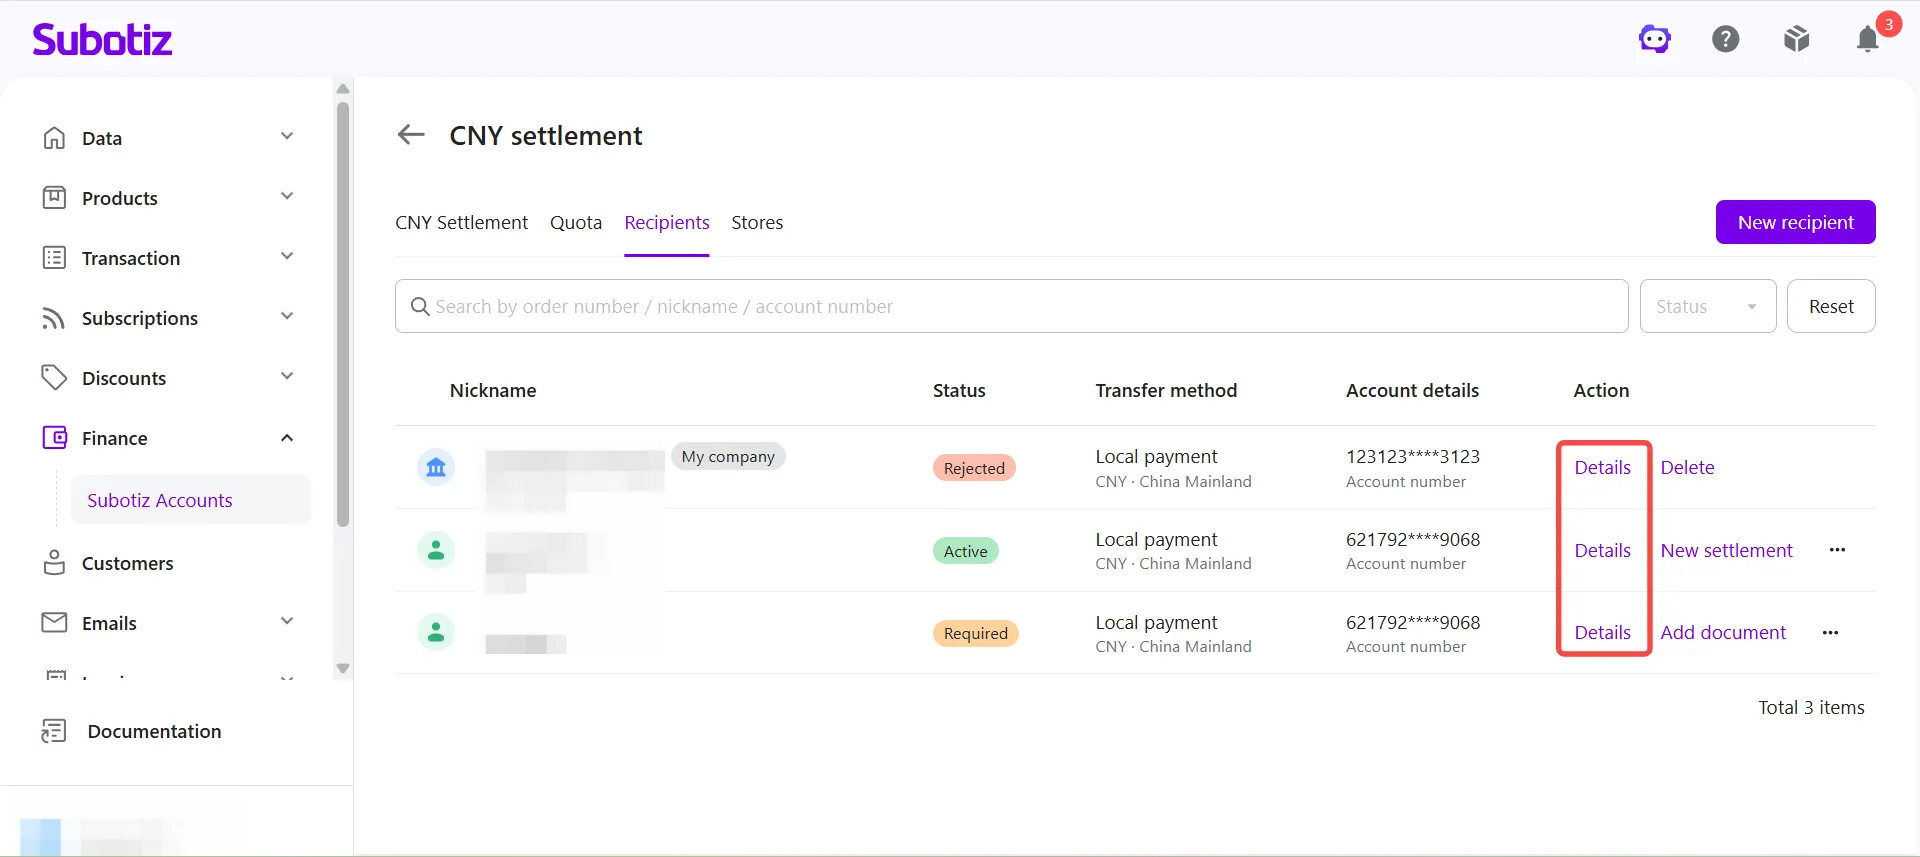Click the package box icon in header
The image size is (1920, 857).
coord(1797,39)
